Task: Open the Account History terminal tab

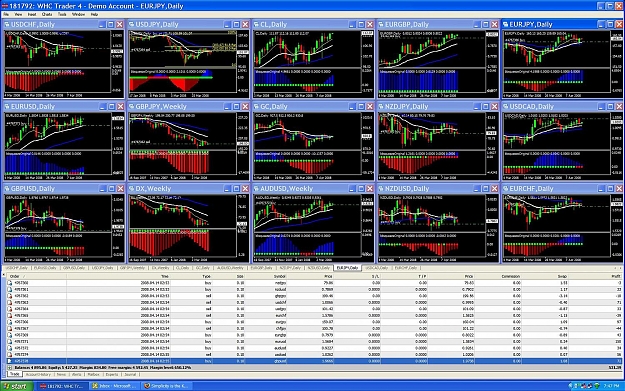Action: (x=38, y=375)
